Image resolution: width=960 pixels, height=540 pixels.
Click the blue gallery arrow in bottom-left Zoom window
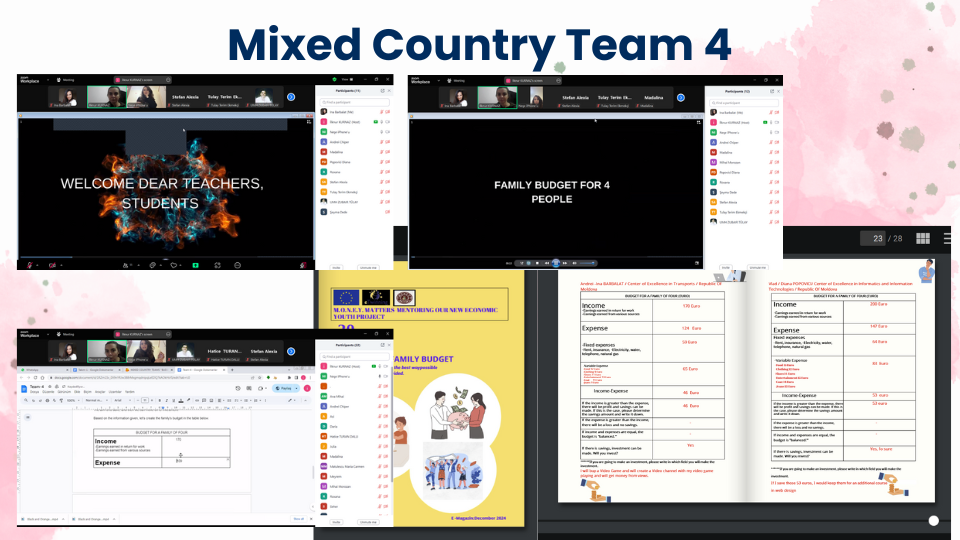(290, 350)
